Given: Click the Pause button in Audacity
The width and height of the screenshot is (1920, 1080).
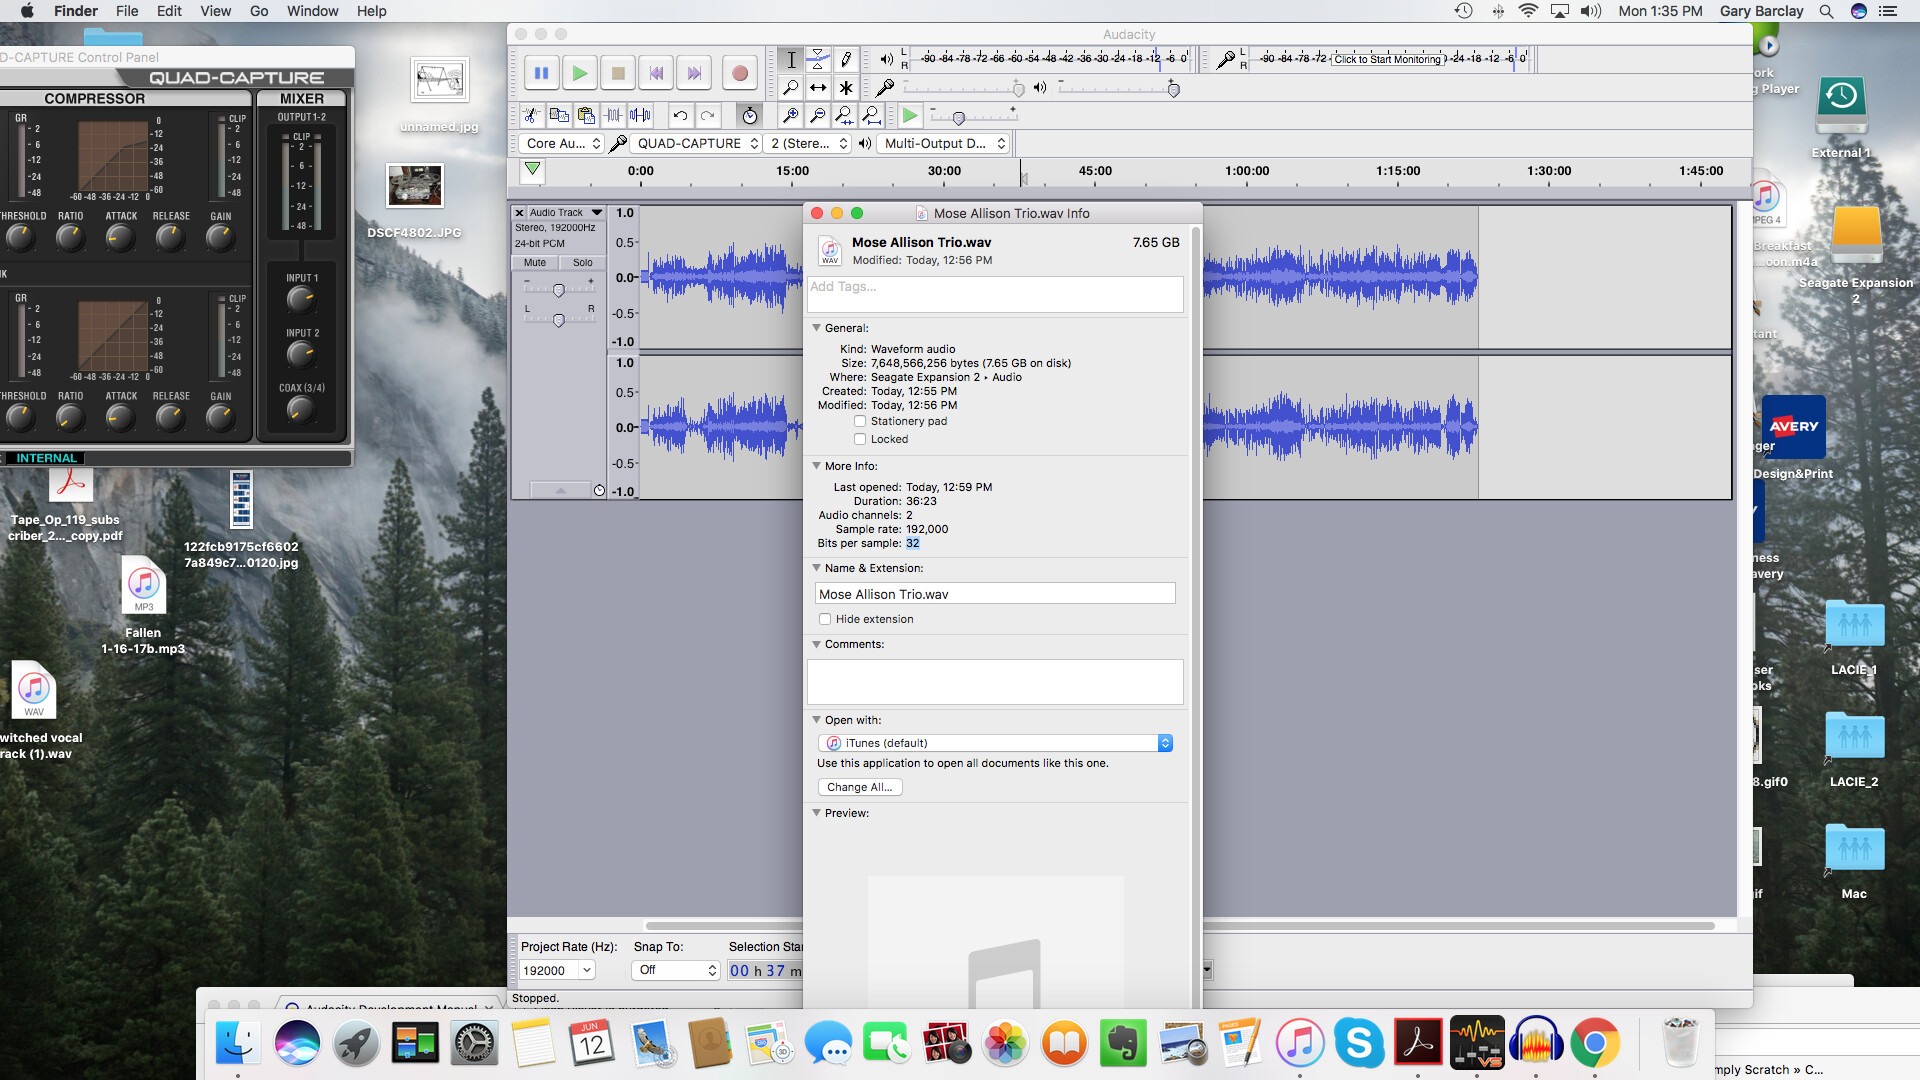Looking at the screenshot, I should (541, 73).
